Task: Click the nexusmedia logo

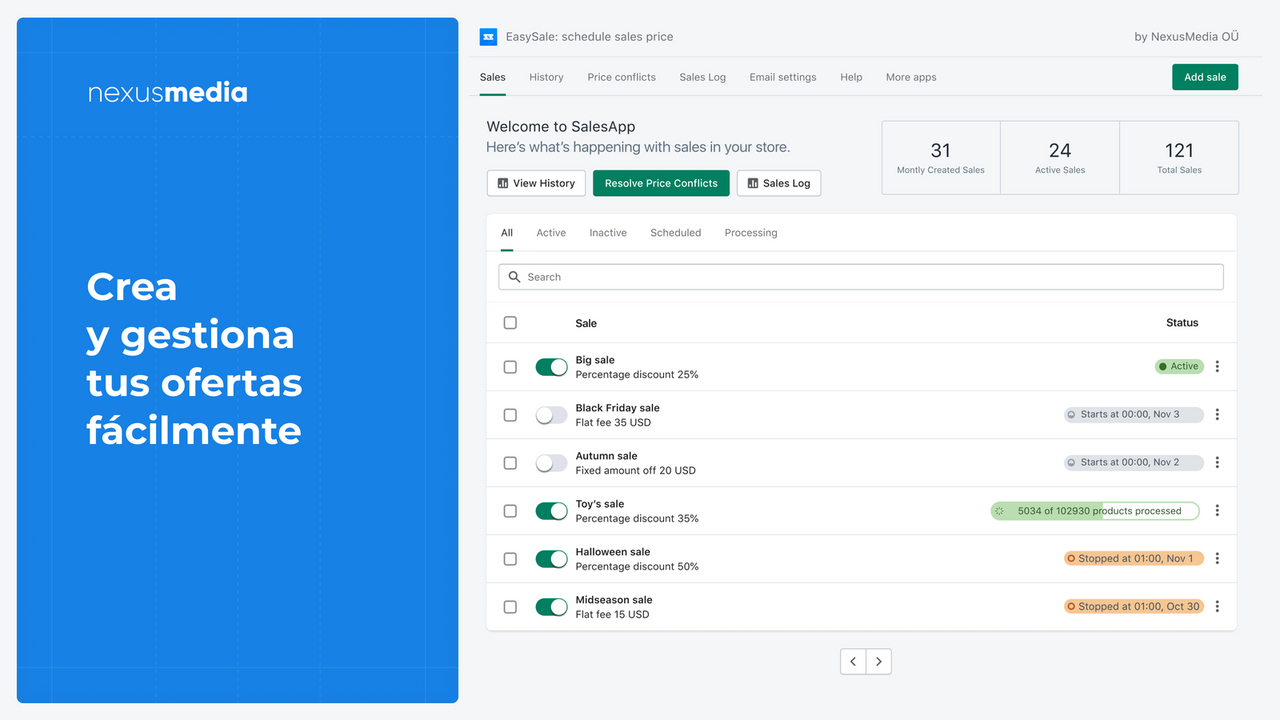Action: tap(167, 93)
